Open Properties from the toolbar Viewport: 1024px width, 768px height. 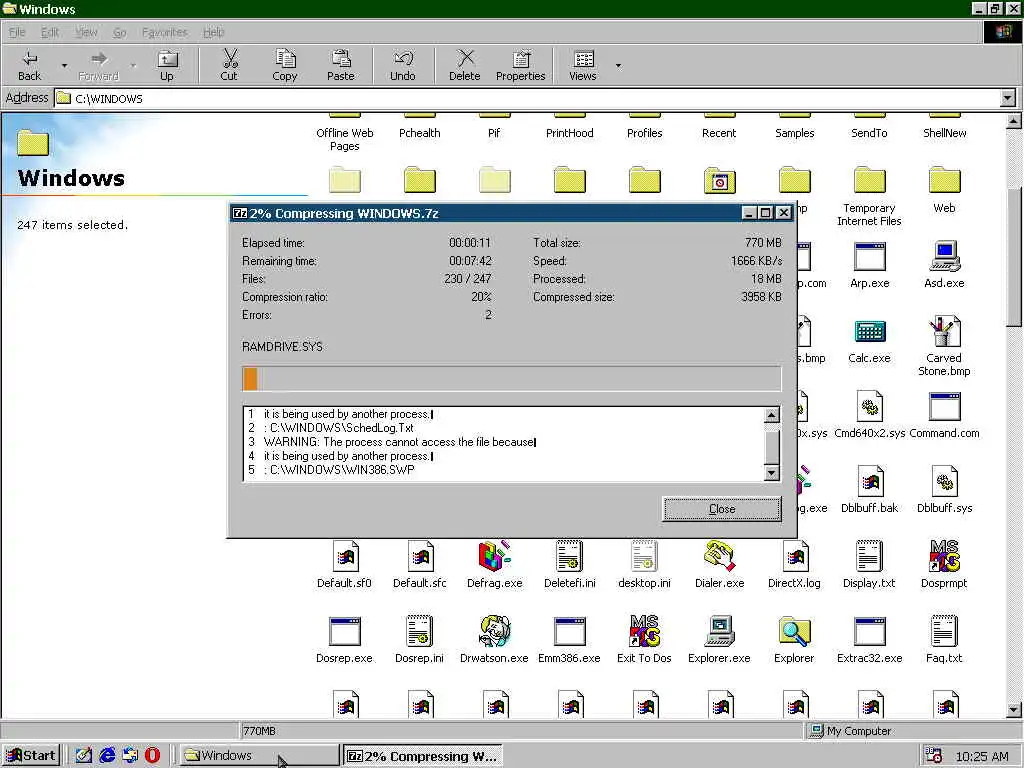[520, 65]
